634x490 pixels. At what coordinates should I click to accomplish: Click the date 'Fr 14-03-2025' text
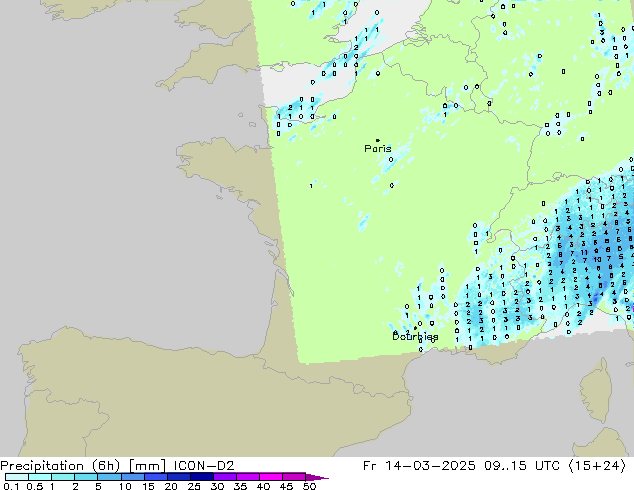419,465
